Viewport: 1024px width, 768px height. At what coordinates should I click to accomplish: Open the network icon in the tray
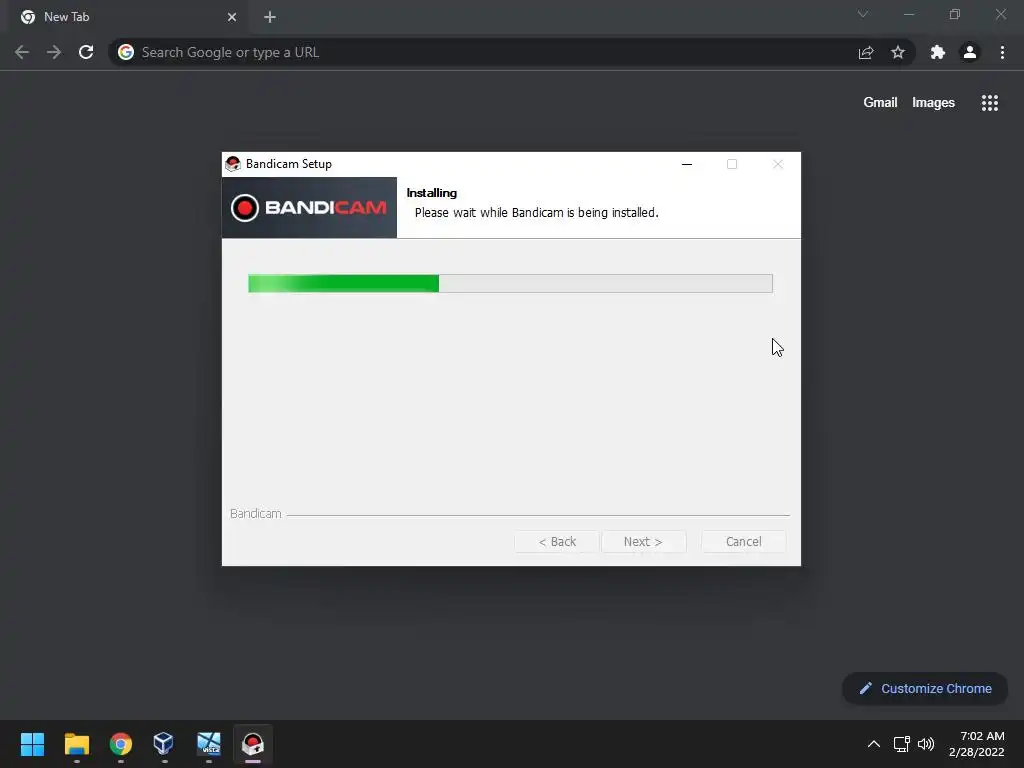point(902,744)
